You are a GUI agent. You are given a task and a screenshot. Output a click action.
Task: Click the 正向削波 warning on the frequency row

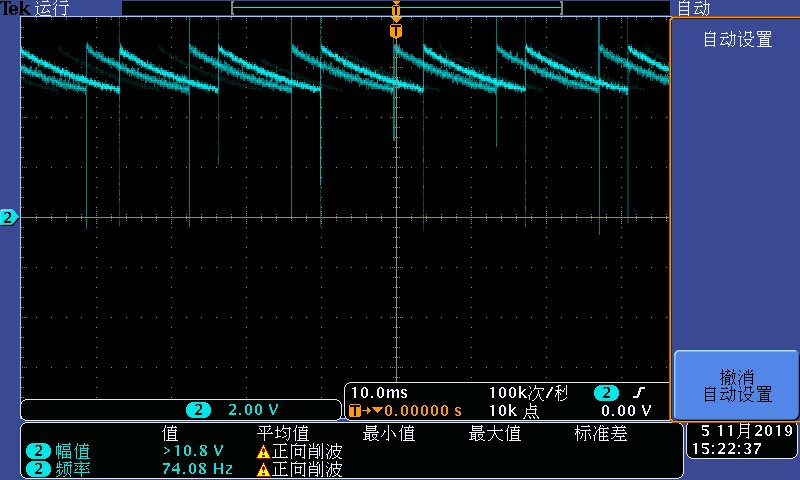[x=307, y=469]
